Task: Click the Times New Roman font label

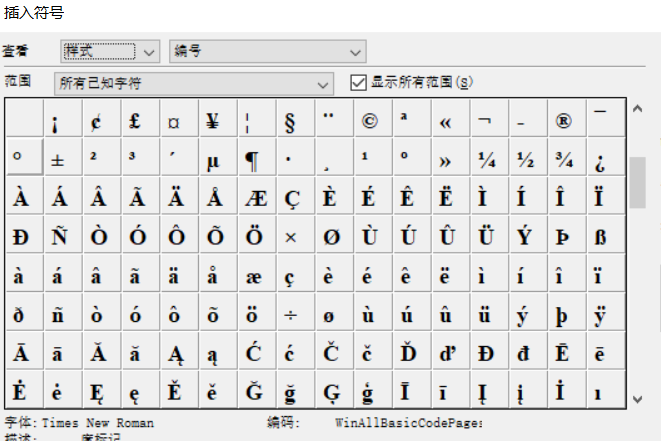Action: coord(98,422)
